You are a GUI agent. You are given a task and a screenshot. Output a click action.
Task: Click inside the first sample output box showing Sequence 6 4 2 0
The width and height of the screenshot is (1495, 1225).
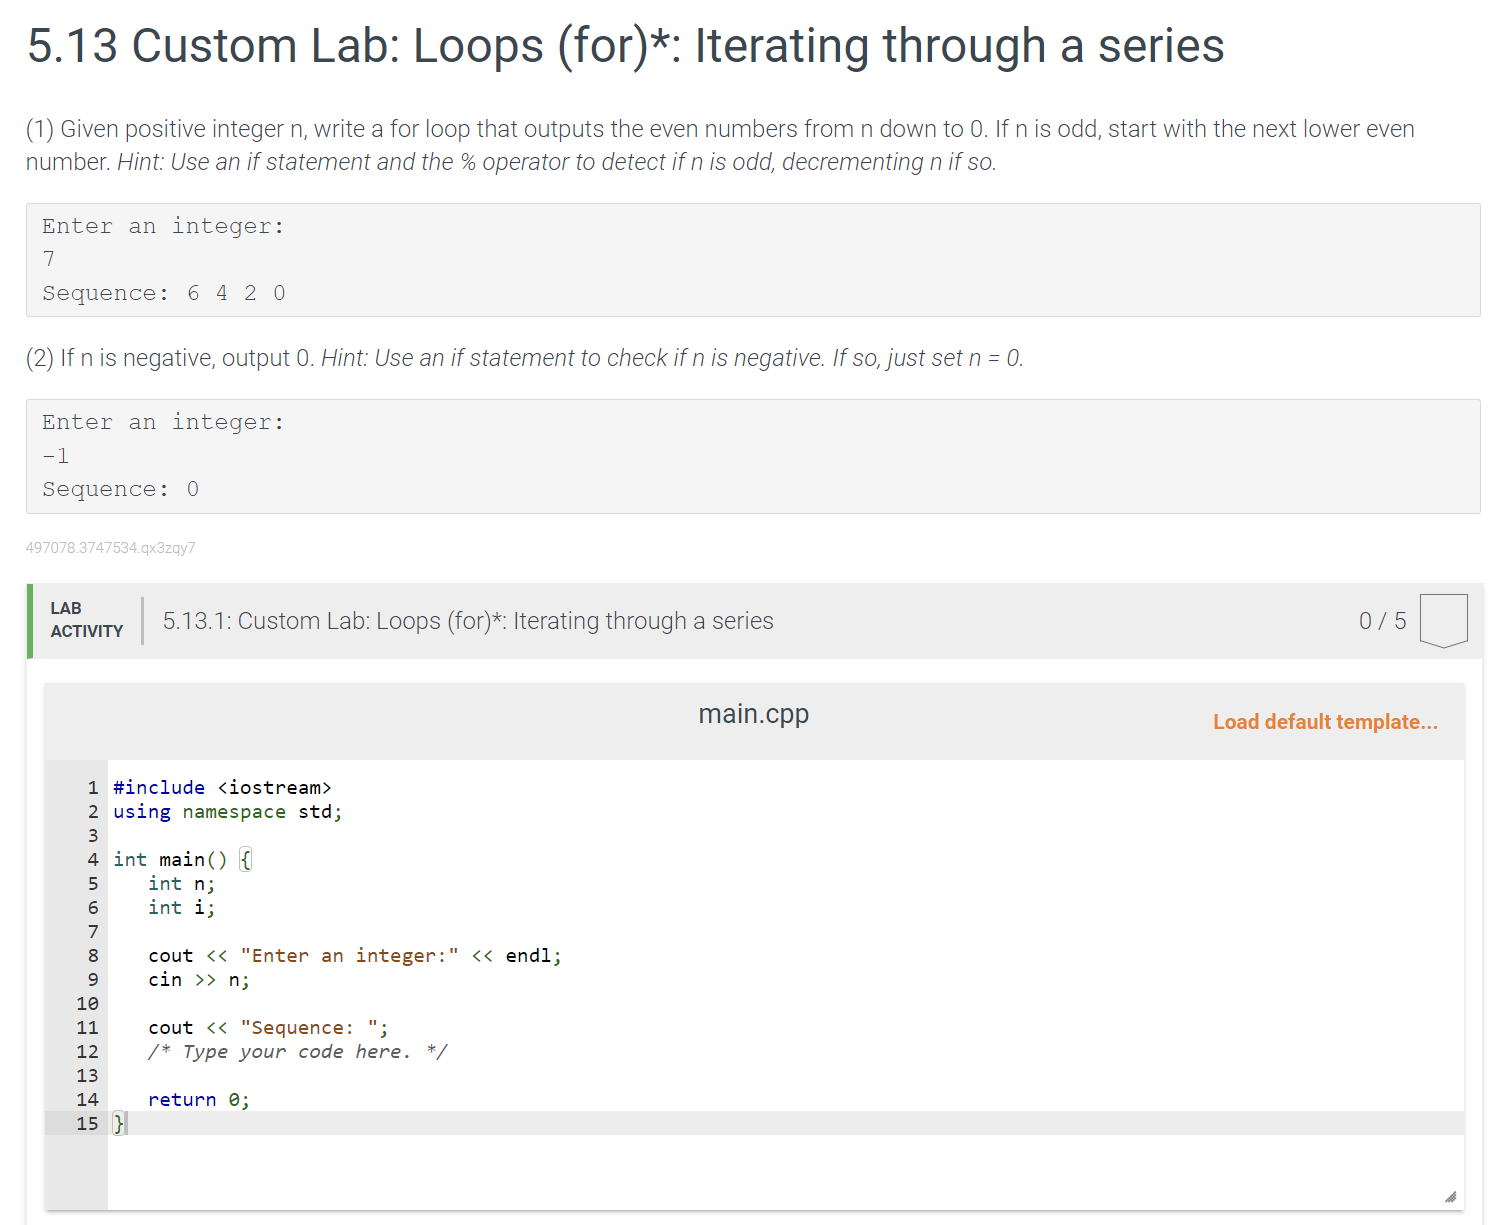[x=750, y=260]
